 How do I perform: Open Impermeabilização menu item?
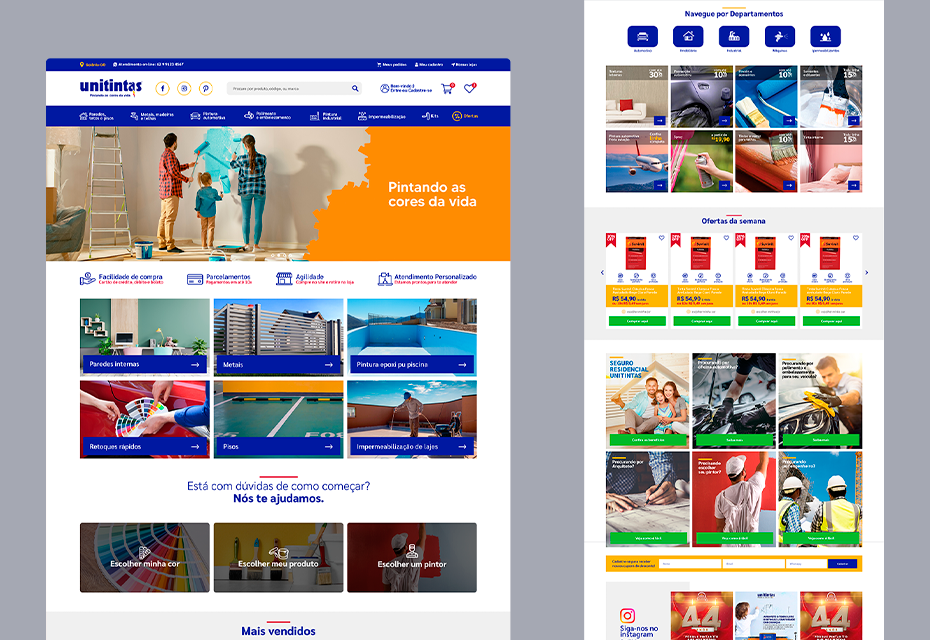[x=381, y=116]
